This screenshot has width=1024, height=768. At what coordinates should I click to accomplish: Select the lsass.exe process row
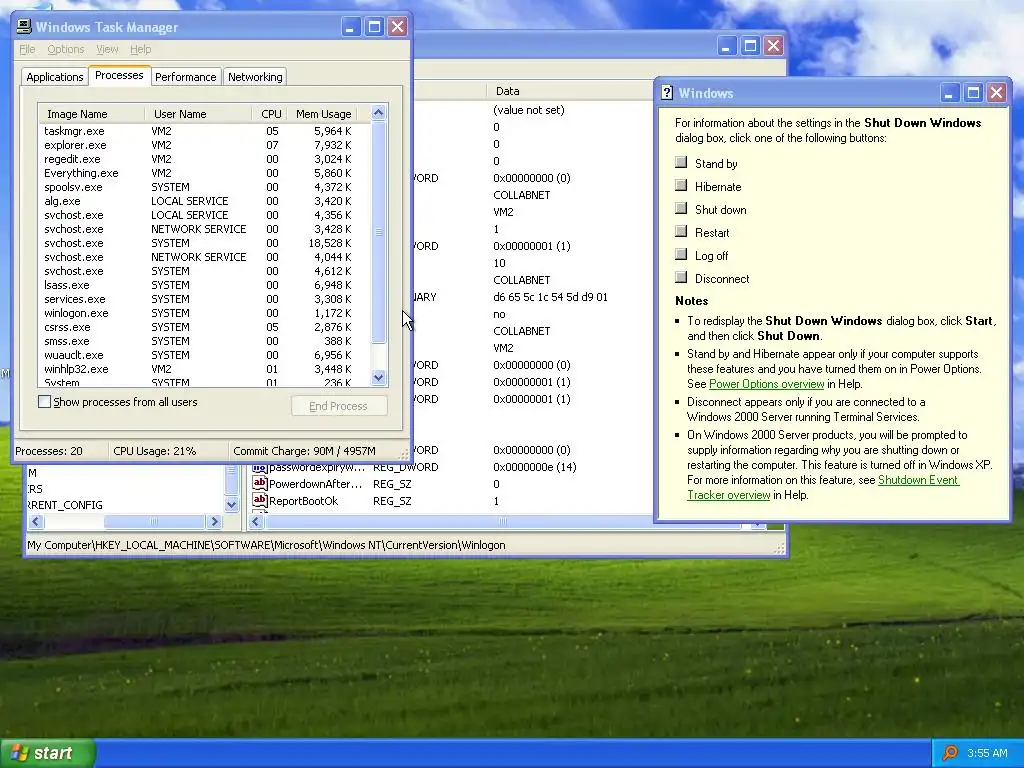click(204, 285)
